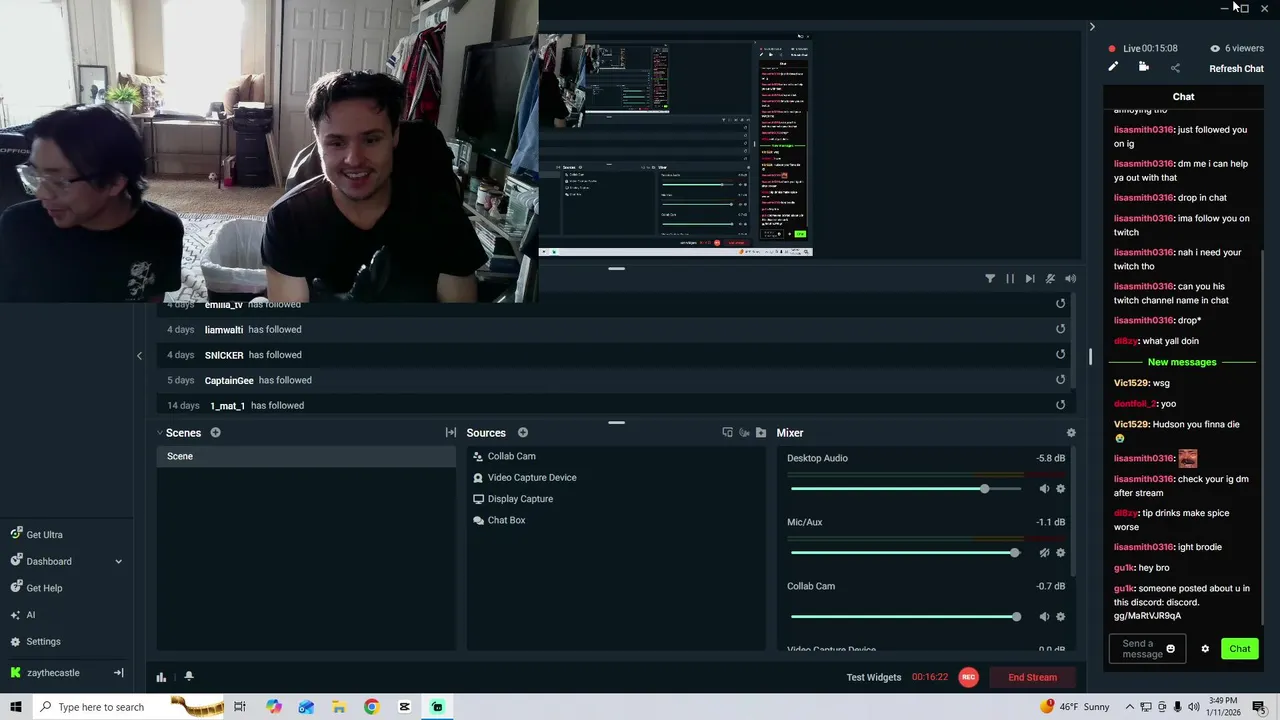Viewport: 1280px width, 720px height.
Task: Expand the Dashboard submenu chevron
Action: click(118, 561)
